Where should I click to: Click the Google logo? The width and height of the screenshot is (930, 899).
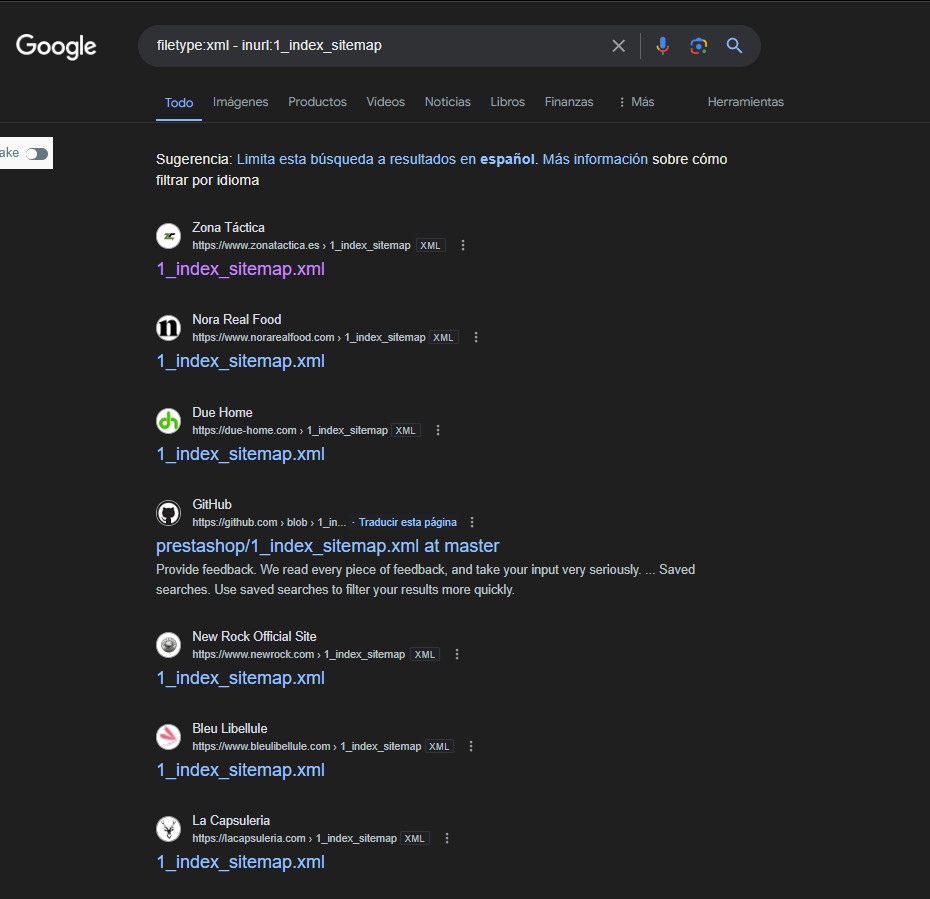click(x=56, y=46)
